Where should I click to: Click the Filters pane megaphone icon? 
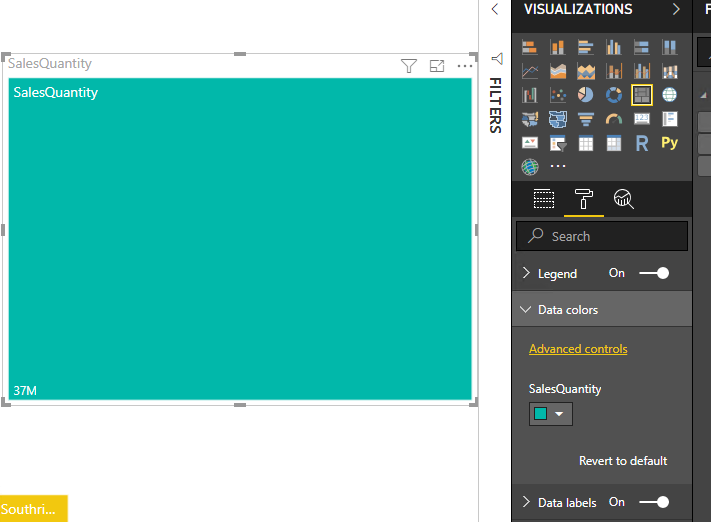pyautogui.click(x=497, y=59)
